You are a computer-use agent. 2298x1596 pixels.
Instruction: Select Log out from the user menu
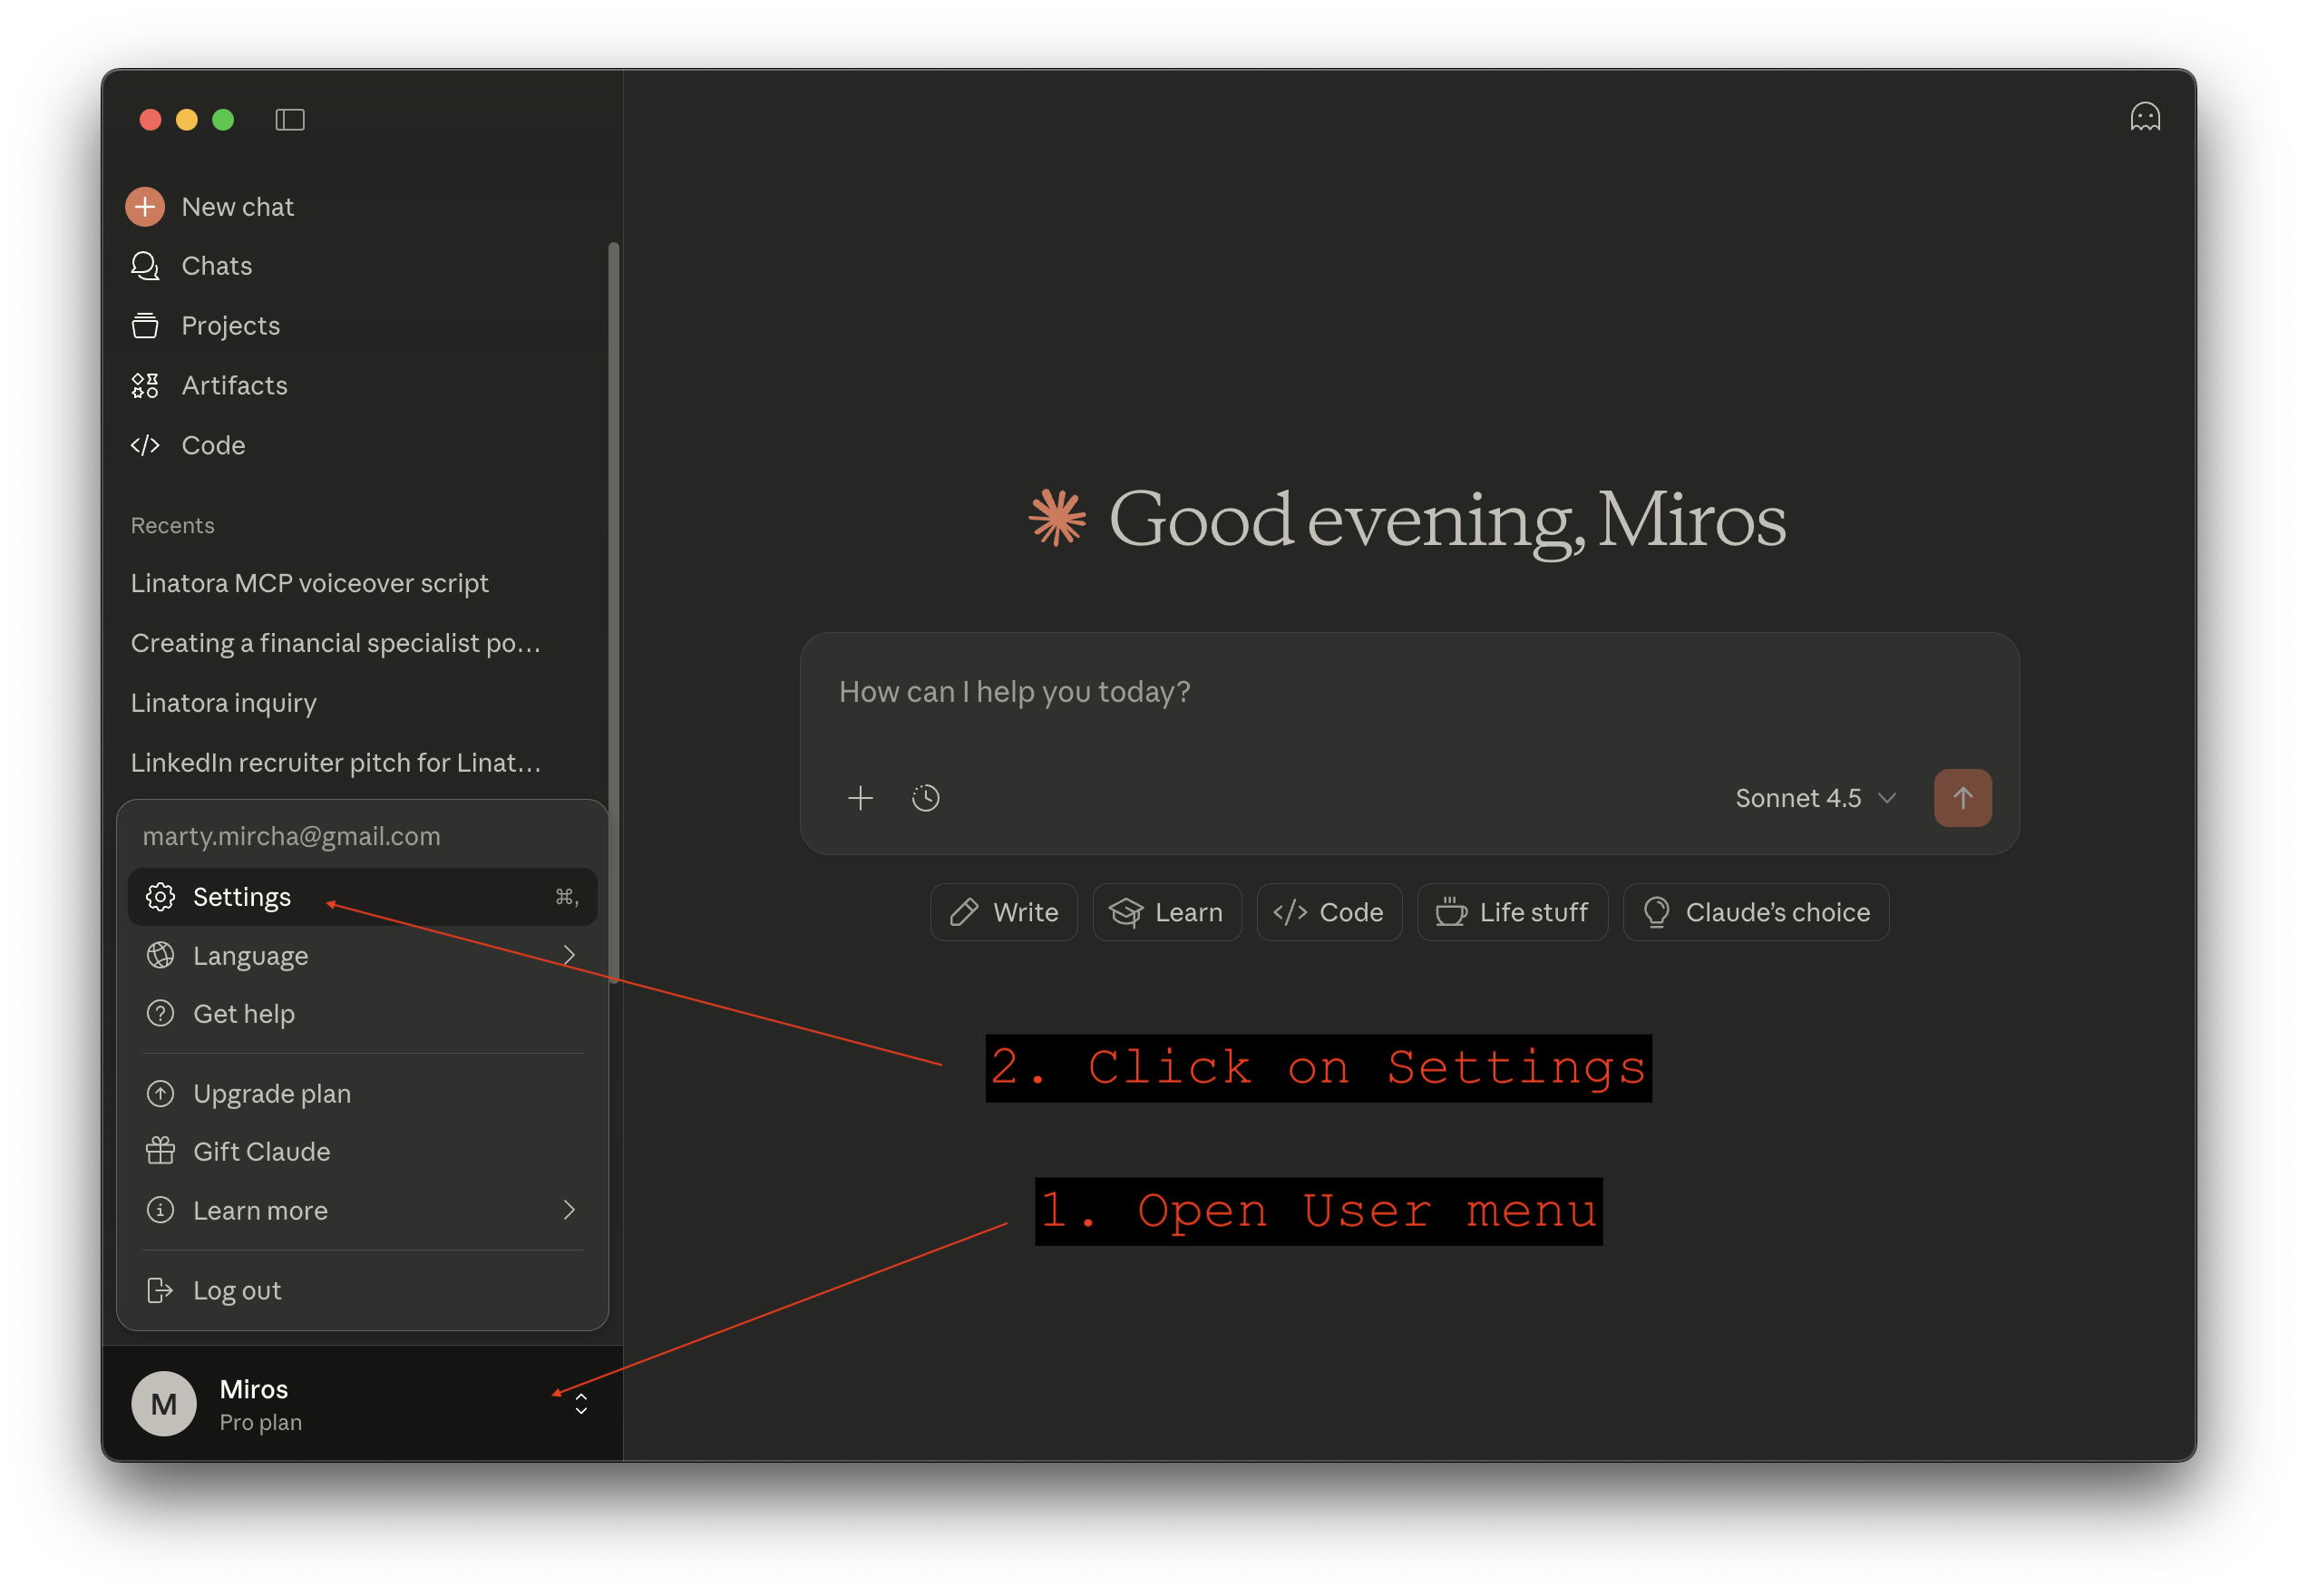coord(236,1290)
